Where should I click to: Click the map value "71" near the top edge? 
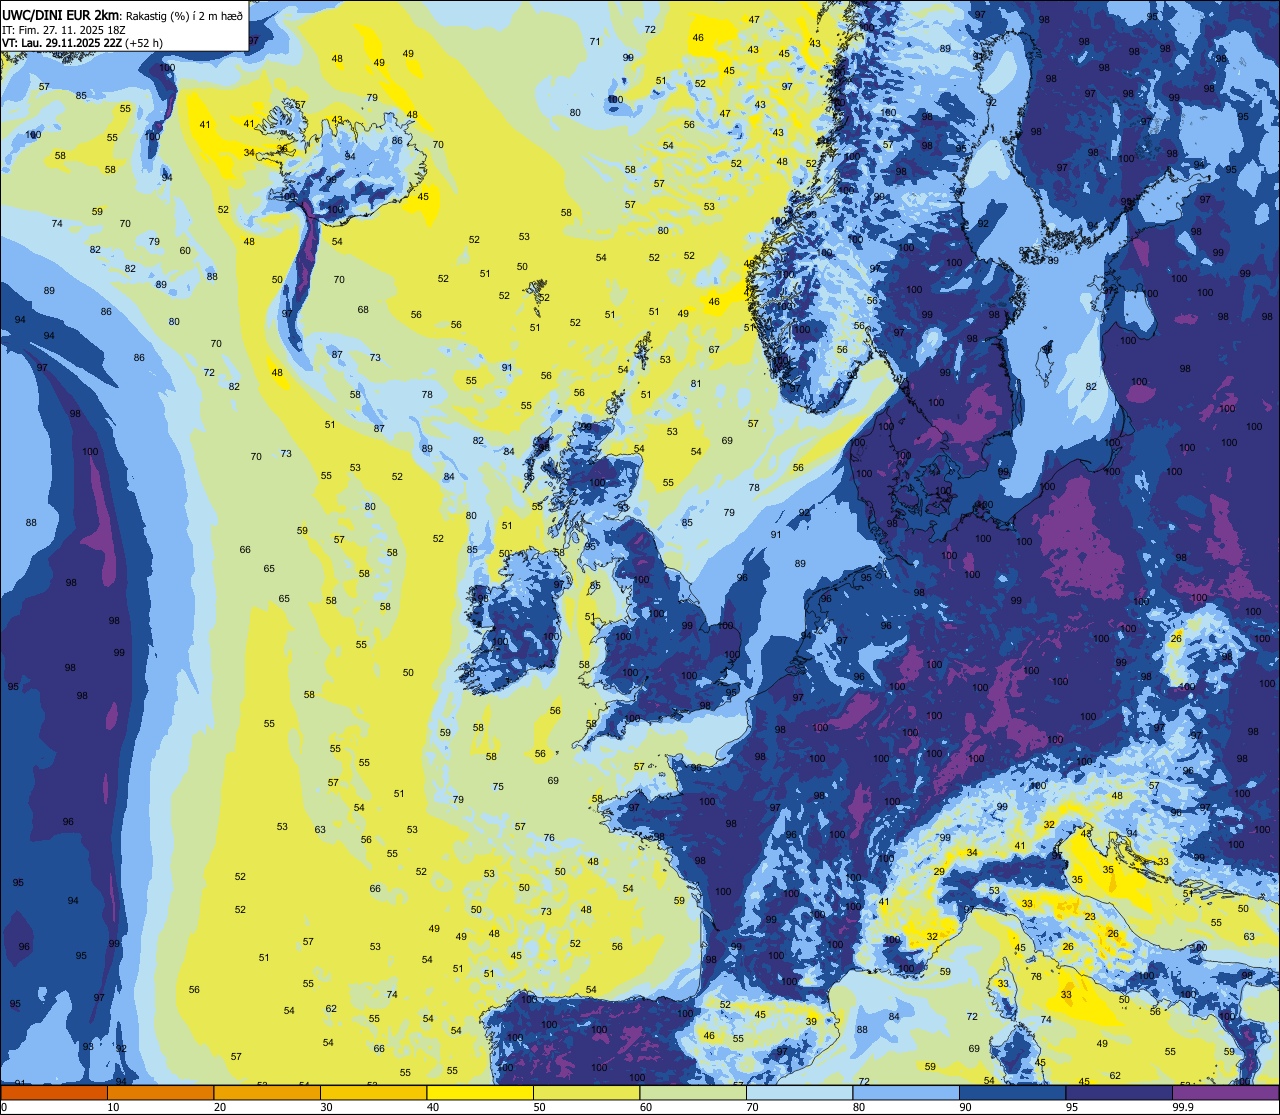595,42
